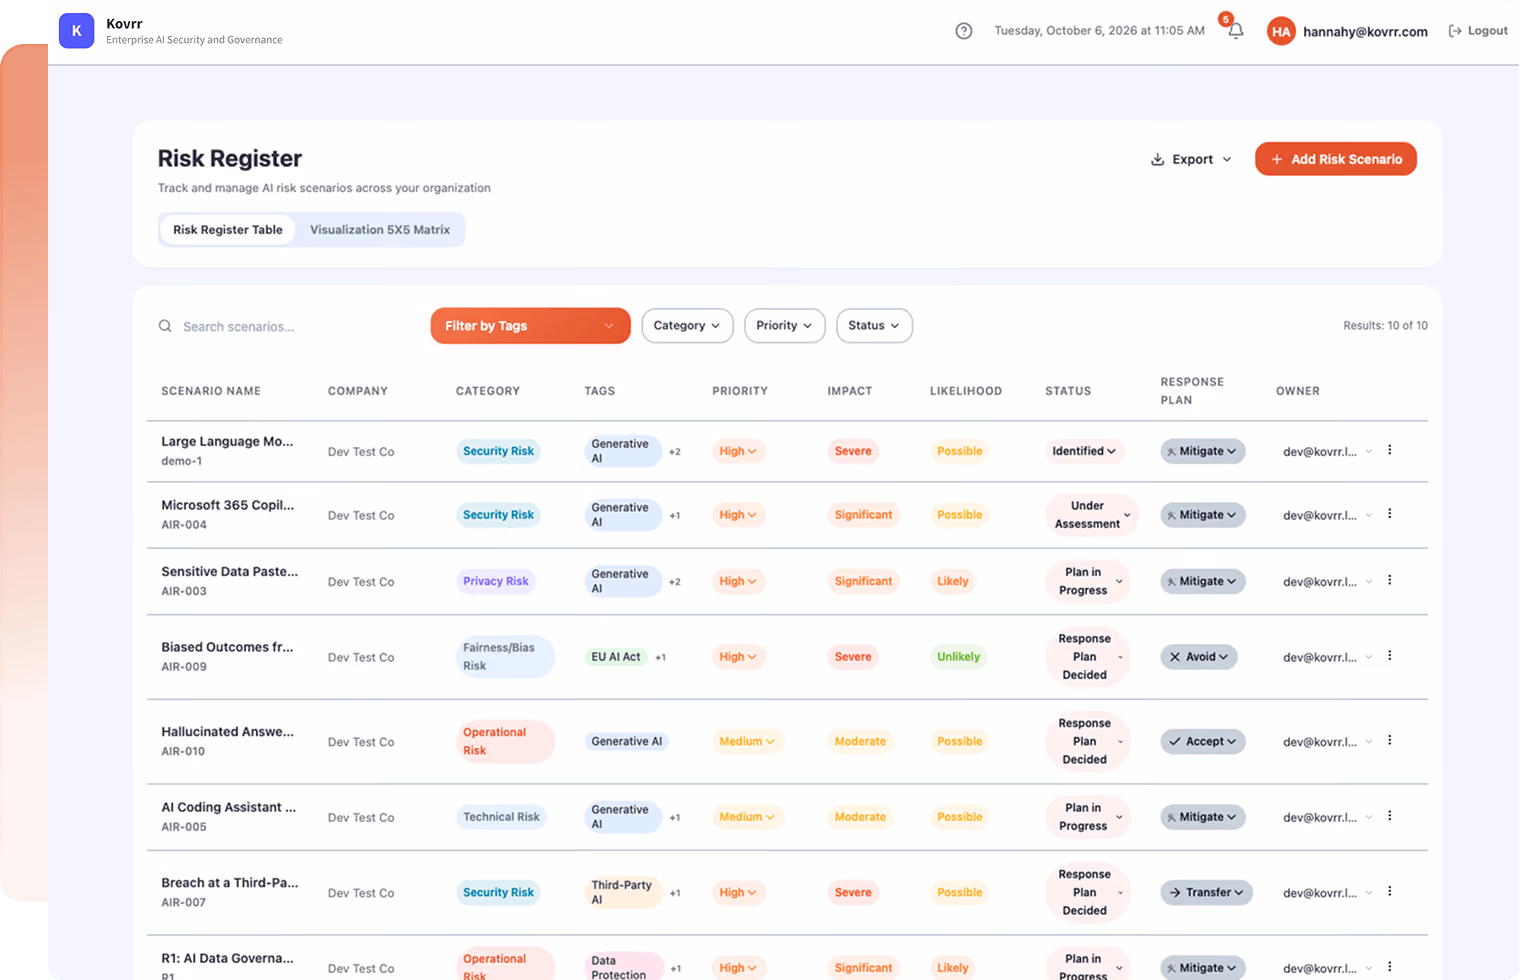Viewport: 1520px width, 980px height.
Task: Open row actions menu for Sensitive Data Paste... row
Action: click(1390, 580)
